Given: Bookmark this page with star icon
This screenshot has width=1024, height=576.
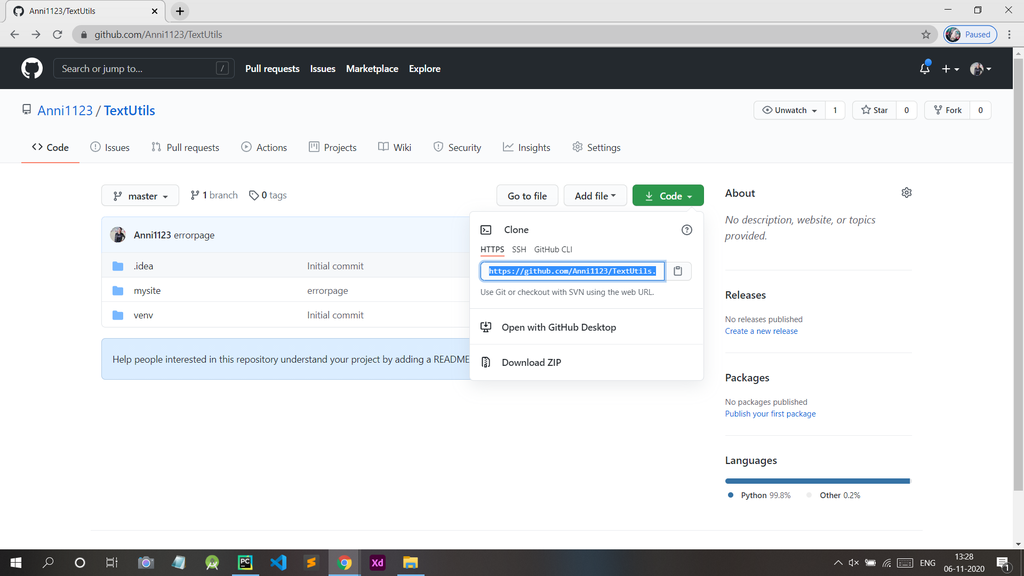Looking at the screenshot, I should [x=925, y=35].
